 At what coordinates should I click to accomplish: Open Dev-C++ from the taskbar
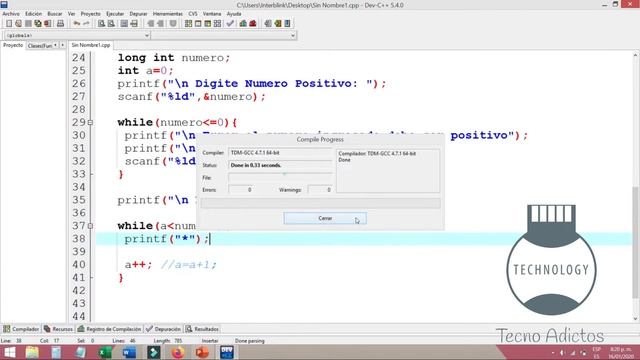coord(227,352)
